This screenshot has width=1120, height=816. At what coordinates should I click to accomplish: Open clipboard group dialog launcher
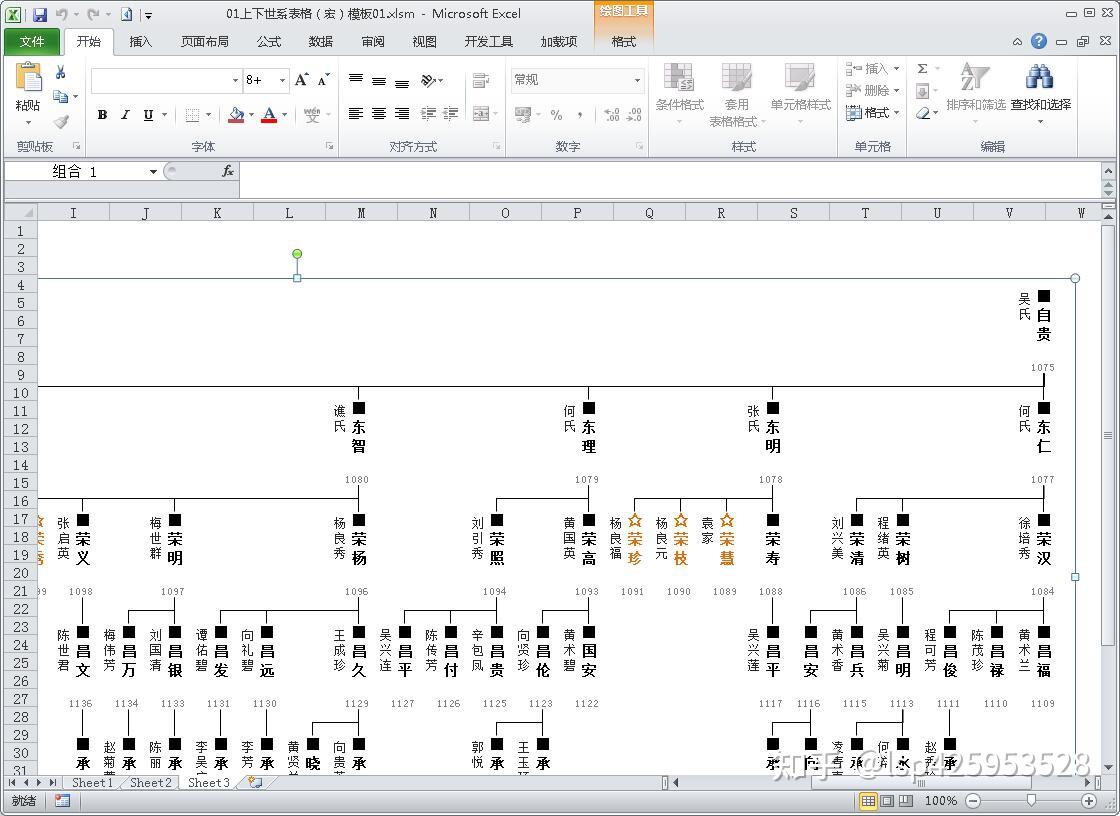tap(76, 146)
